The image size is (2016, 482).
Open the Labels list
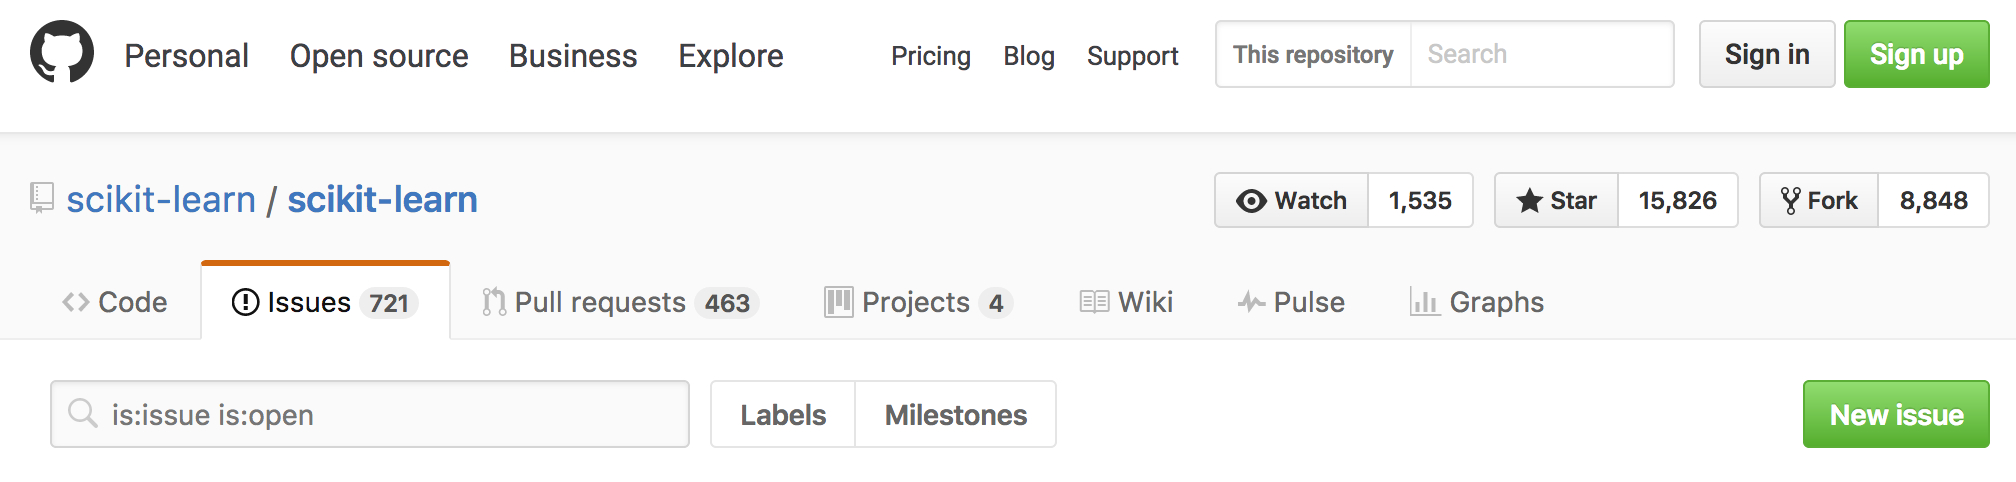(783, 414)
